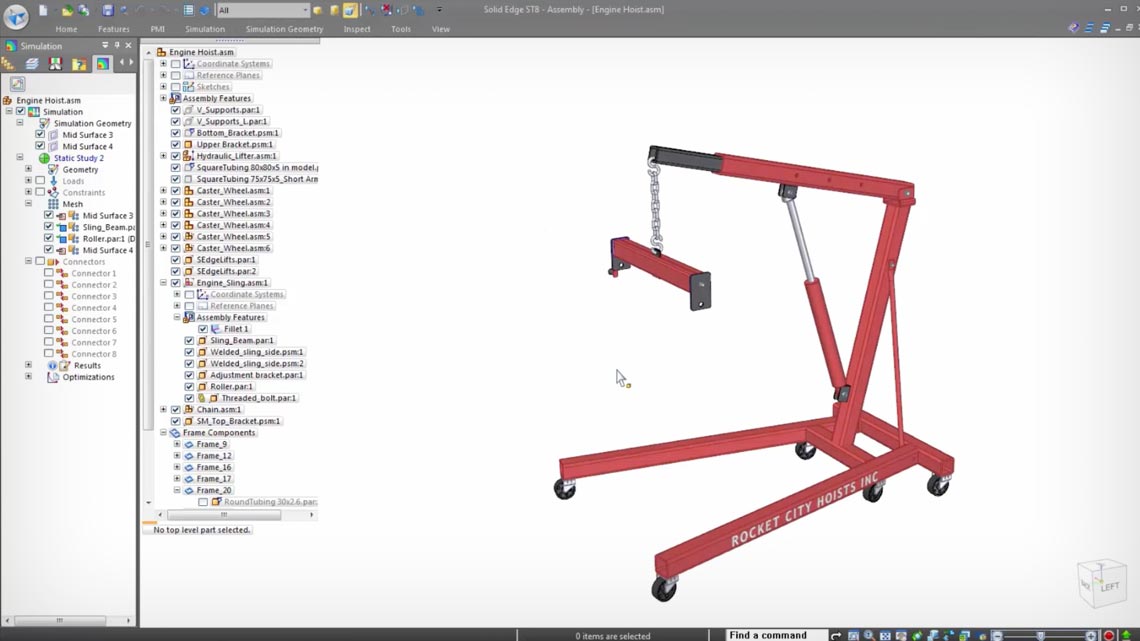
Task: Click the Mesh node icon in simulation tree
Action: click(53, 204)
